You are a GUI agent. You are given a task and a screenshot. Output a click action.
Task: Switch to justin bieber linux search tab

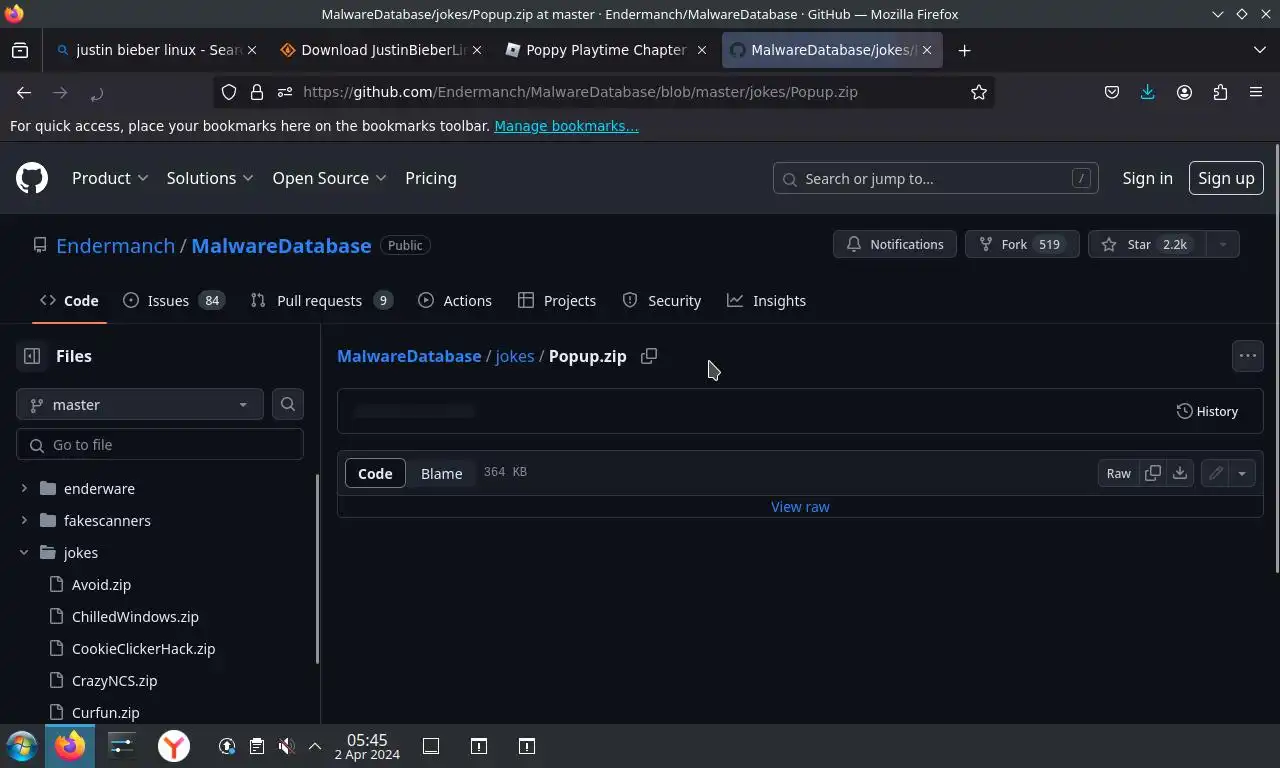(x=155, y=50)
